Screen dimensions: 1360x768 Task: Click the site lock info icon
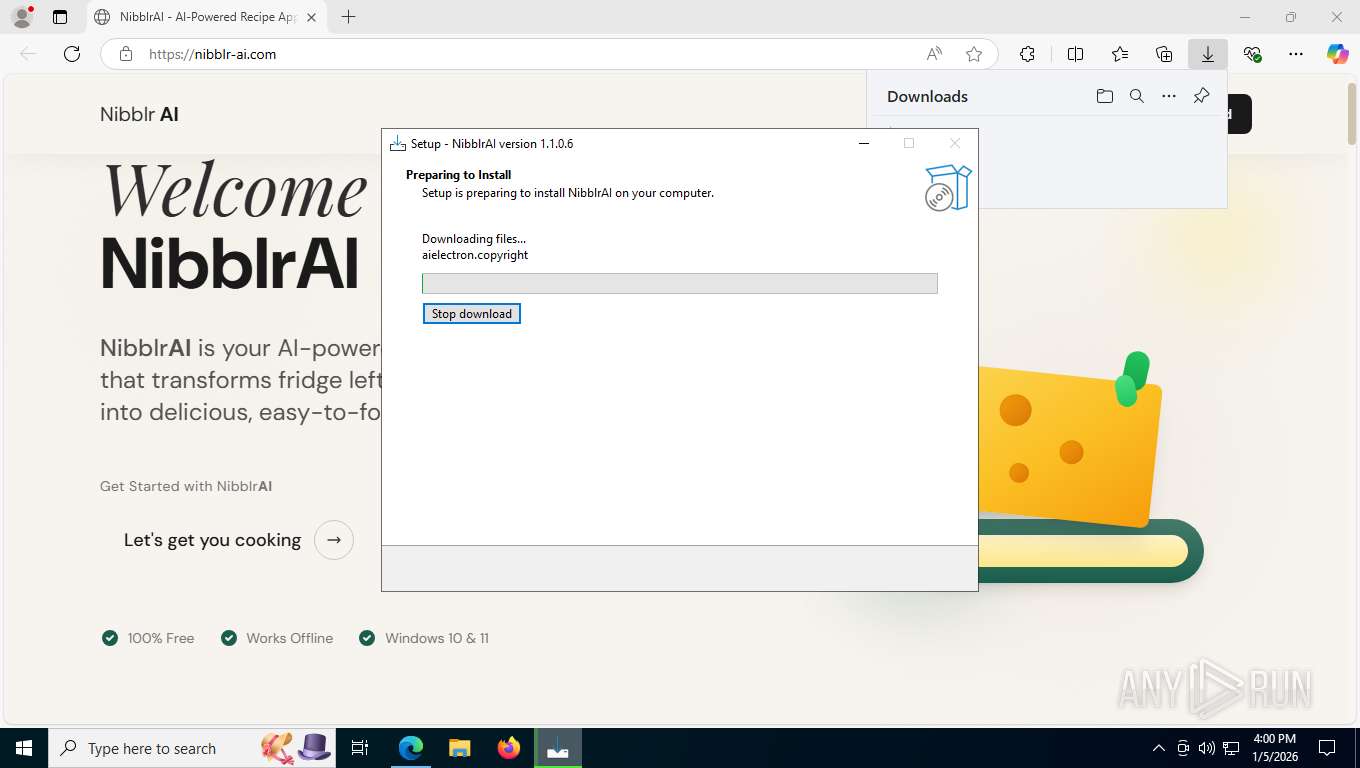126,54
